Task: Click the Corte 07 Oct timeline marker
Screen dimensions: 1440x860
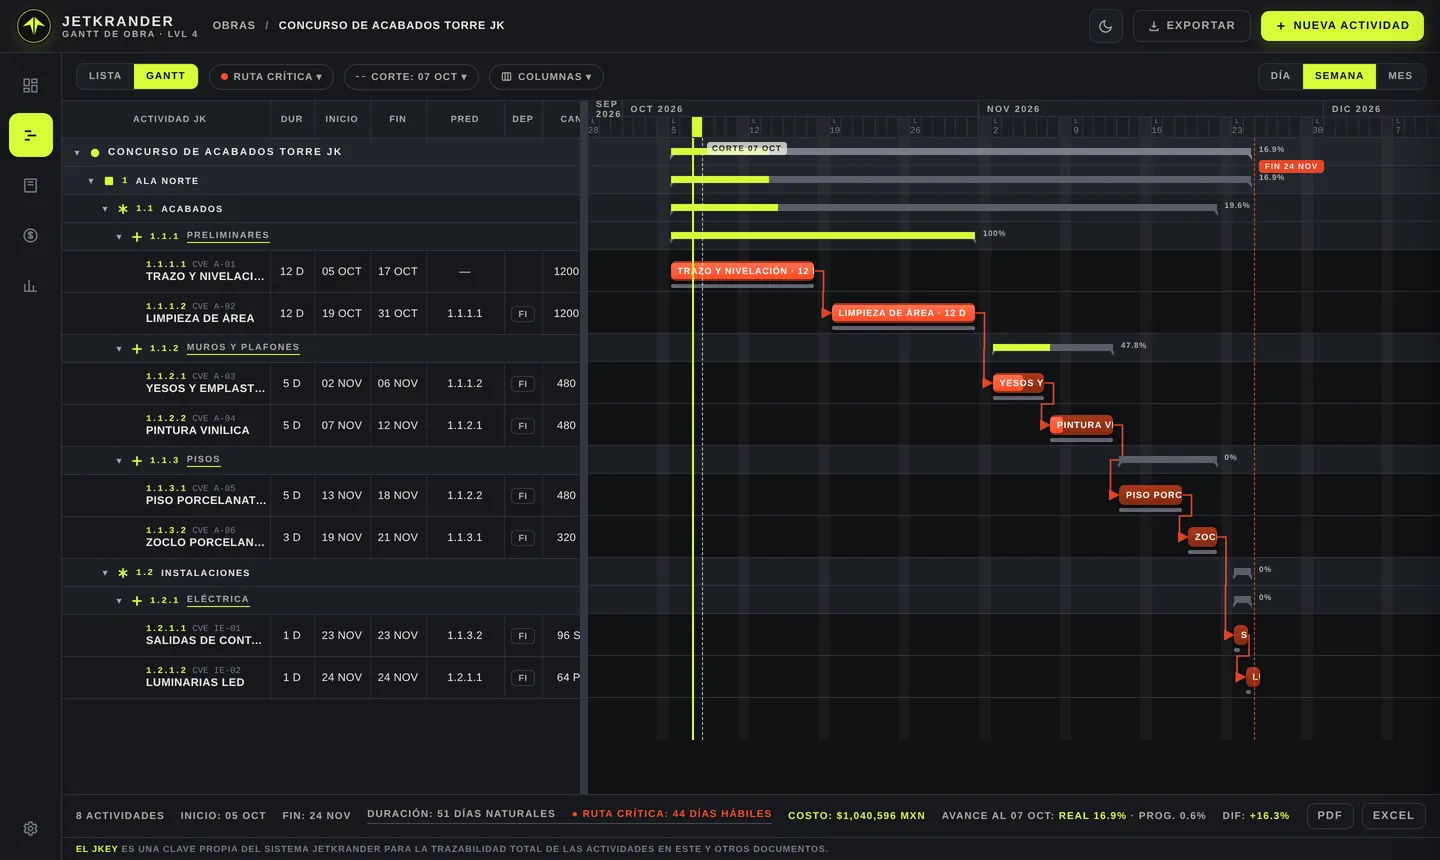Action: click(746, 148)
